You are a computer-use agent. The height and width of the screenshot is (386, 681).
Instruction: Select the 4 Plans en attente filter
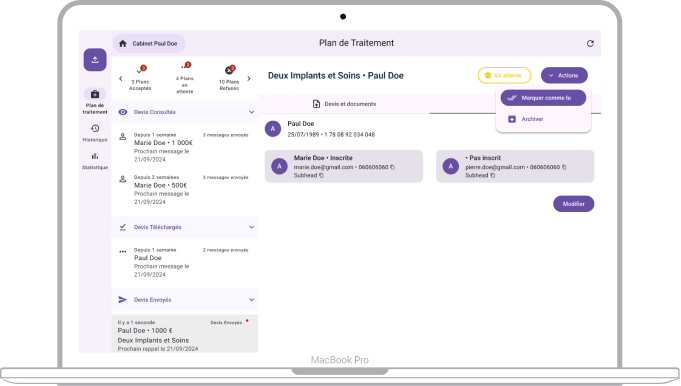tap(185, 78)
